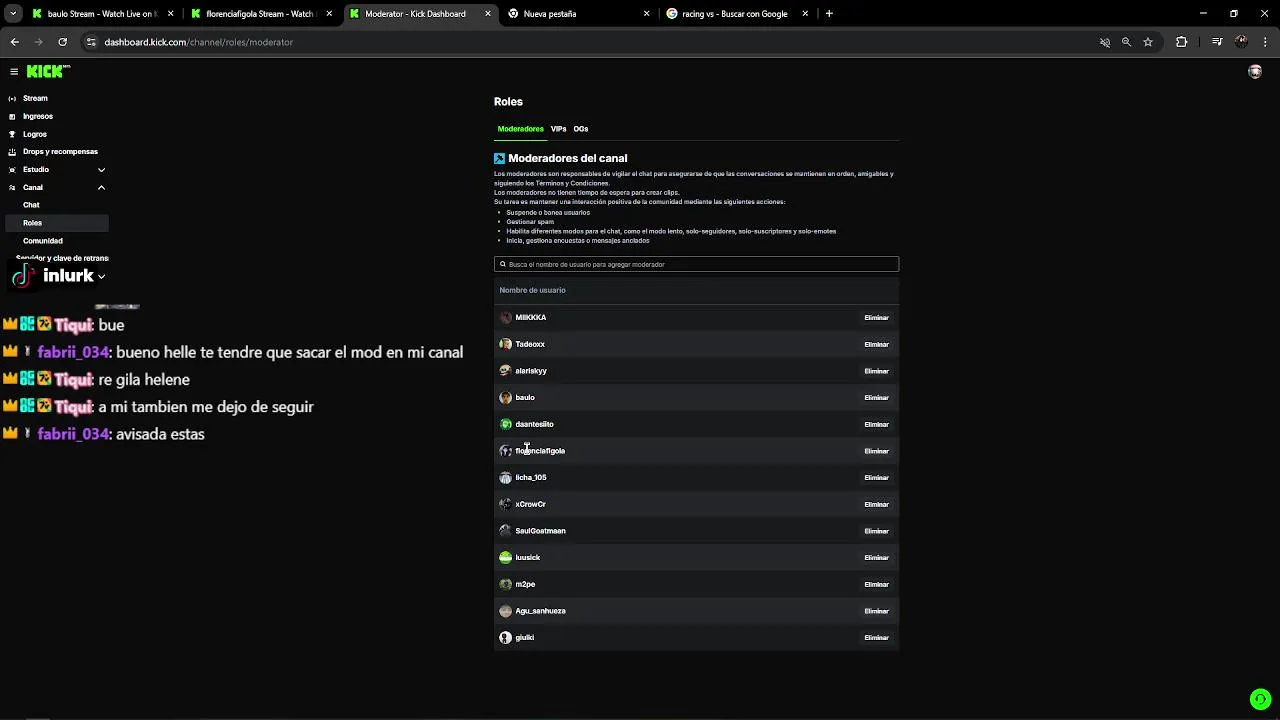Remove alariskyy as moderator
Image resolution: width=1280 pixels, height=720 pixels.
[x=877, y=371]
